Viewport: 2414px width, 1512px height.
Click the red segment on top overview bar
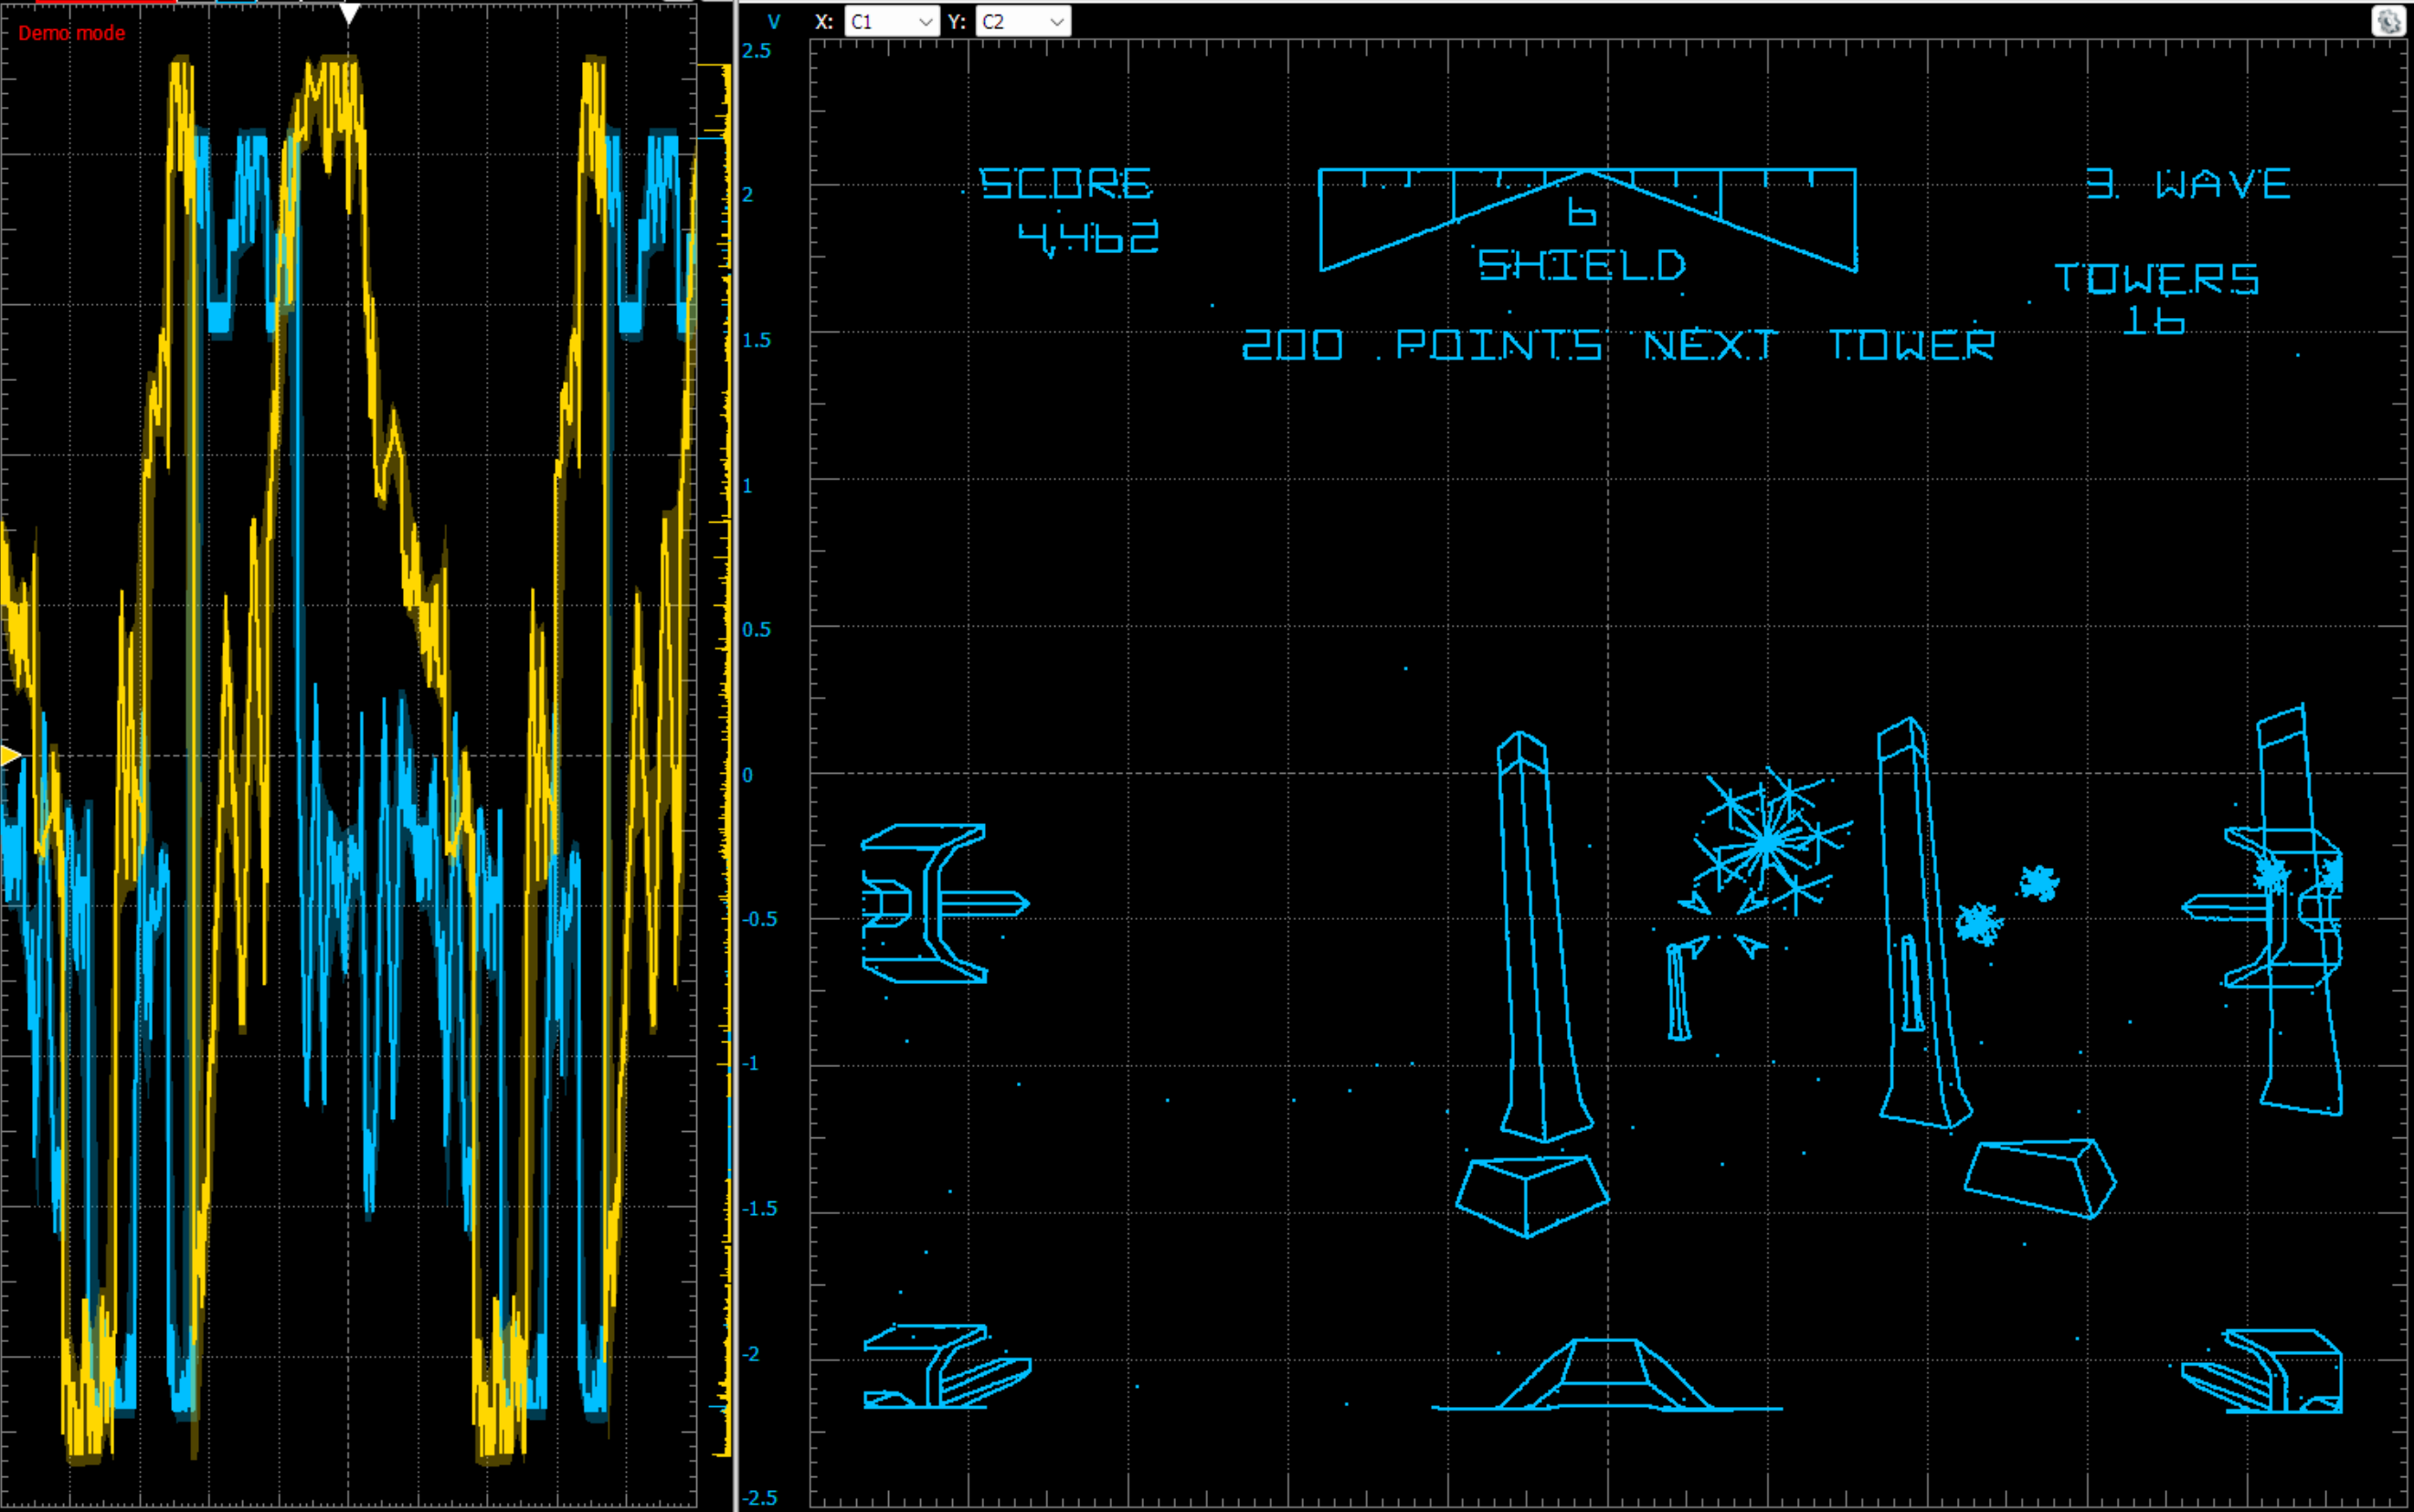105,2
